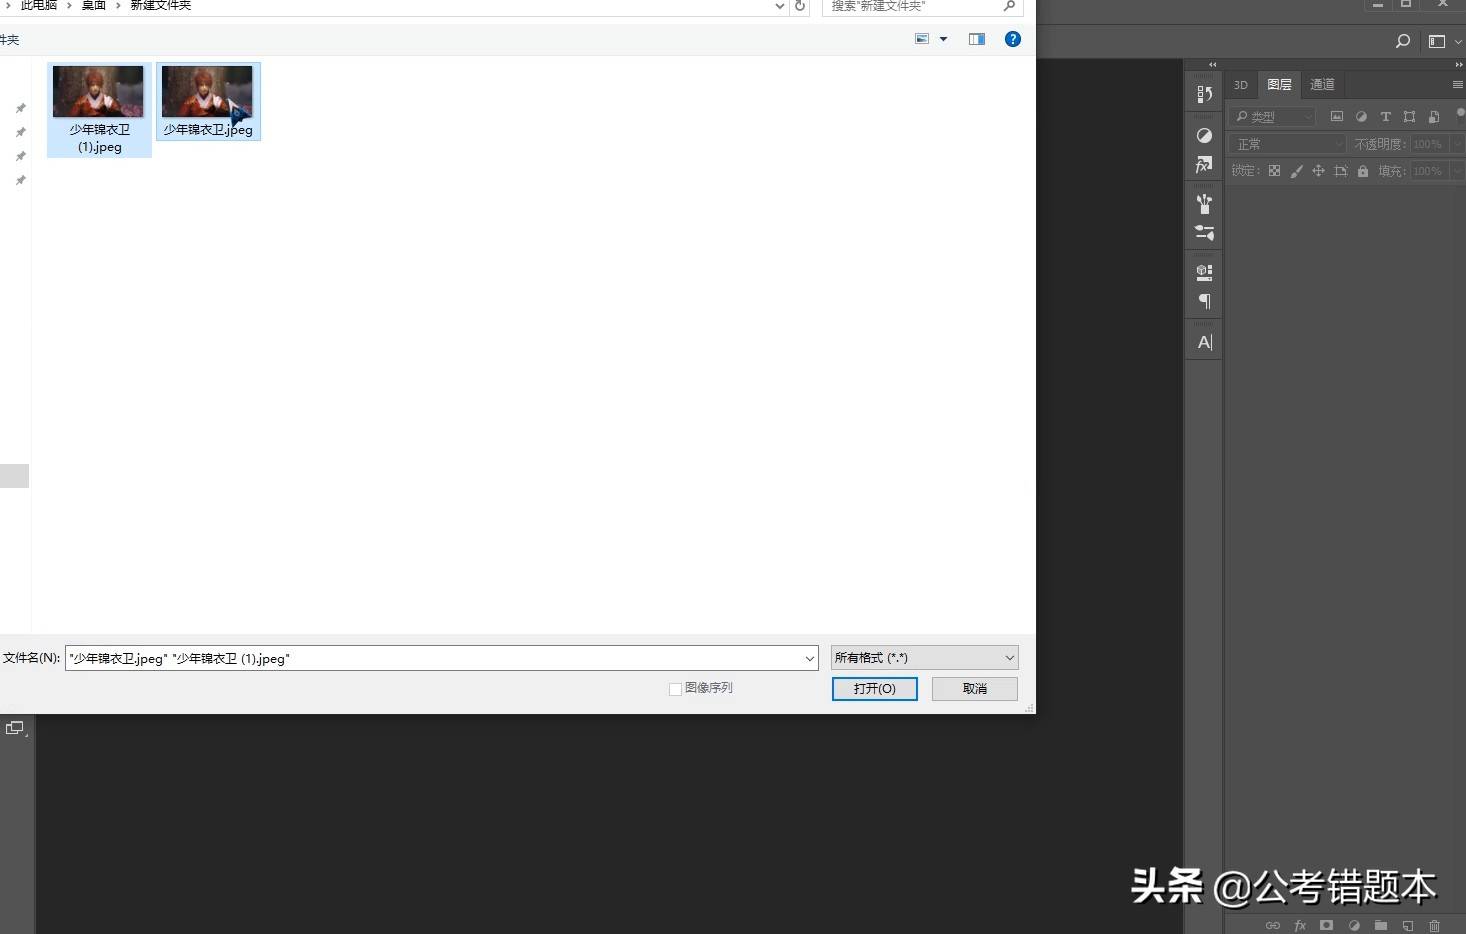Viewport: 1466px width, 934px height.
Task: Toggle lock transparent pixels icon
Action: [x=1274, y=171]
